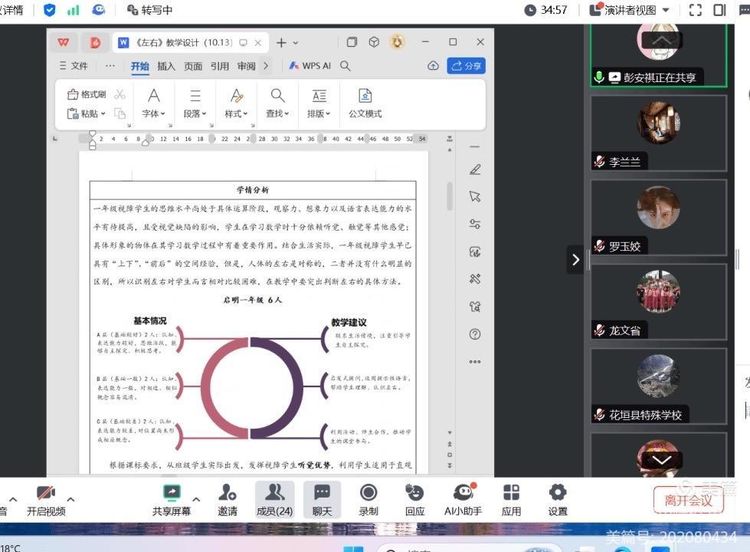Open the 回应 reactions
Screen dimensions: 750x552
coord(415,500)
